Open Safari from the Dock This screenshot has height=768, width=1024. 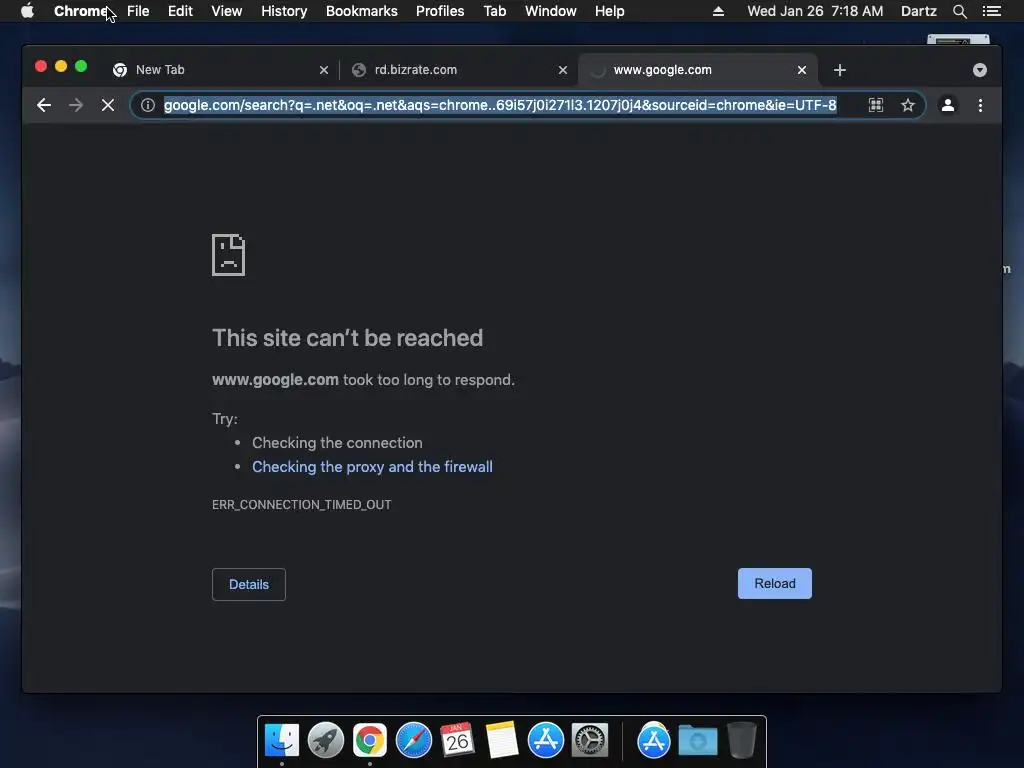(x=414, y=741)
